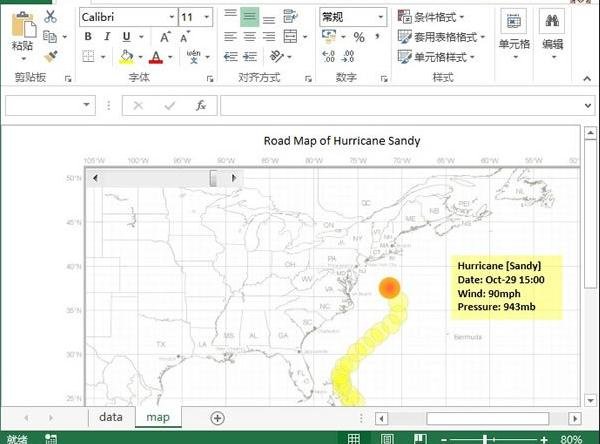This screenshot has height=444, width=600.
Task: Apply comma style
Action: [x=378, y=37]
